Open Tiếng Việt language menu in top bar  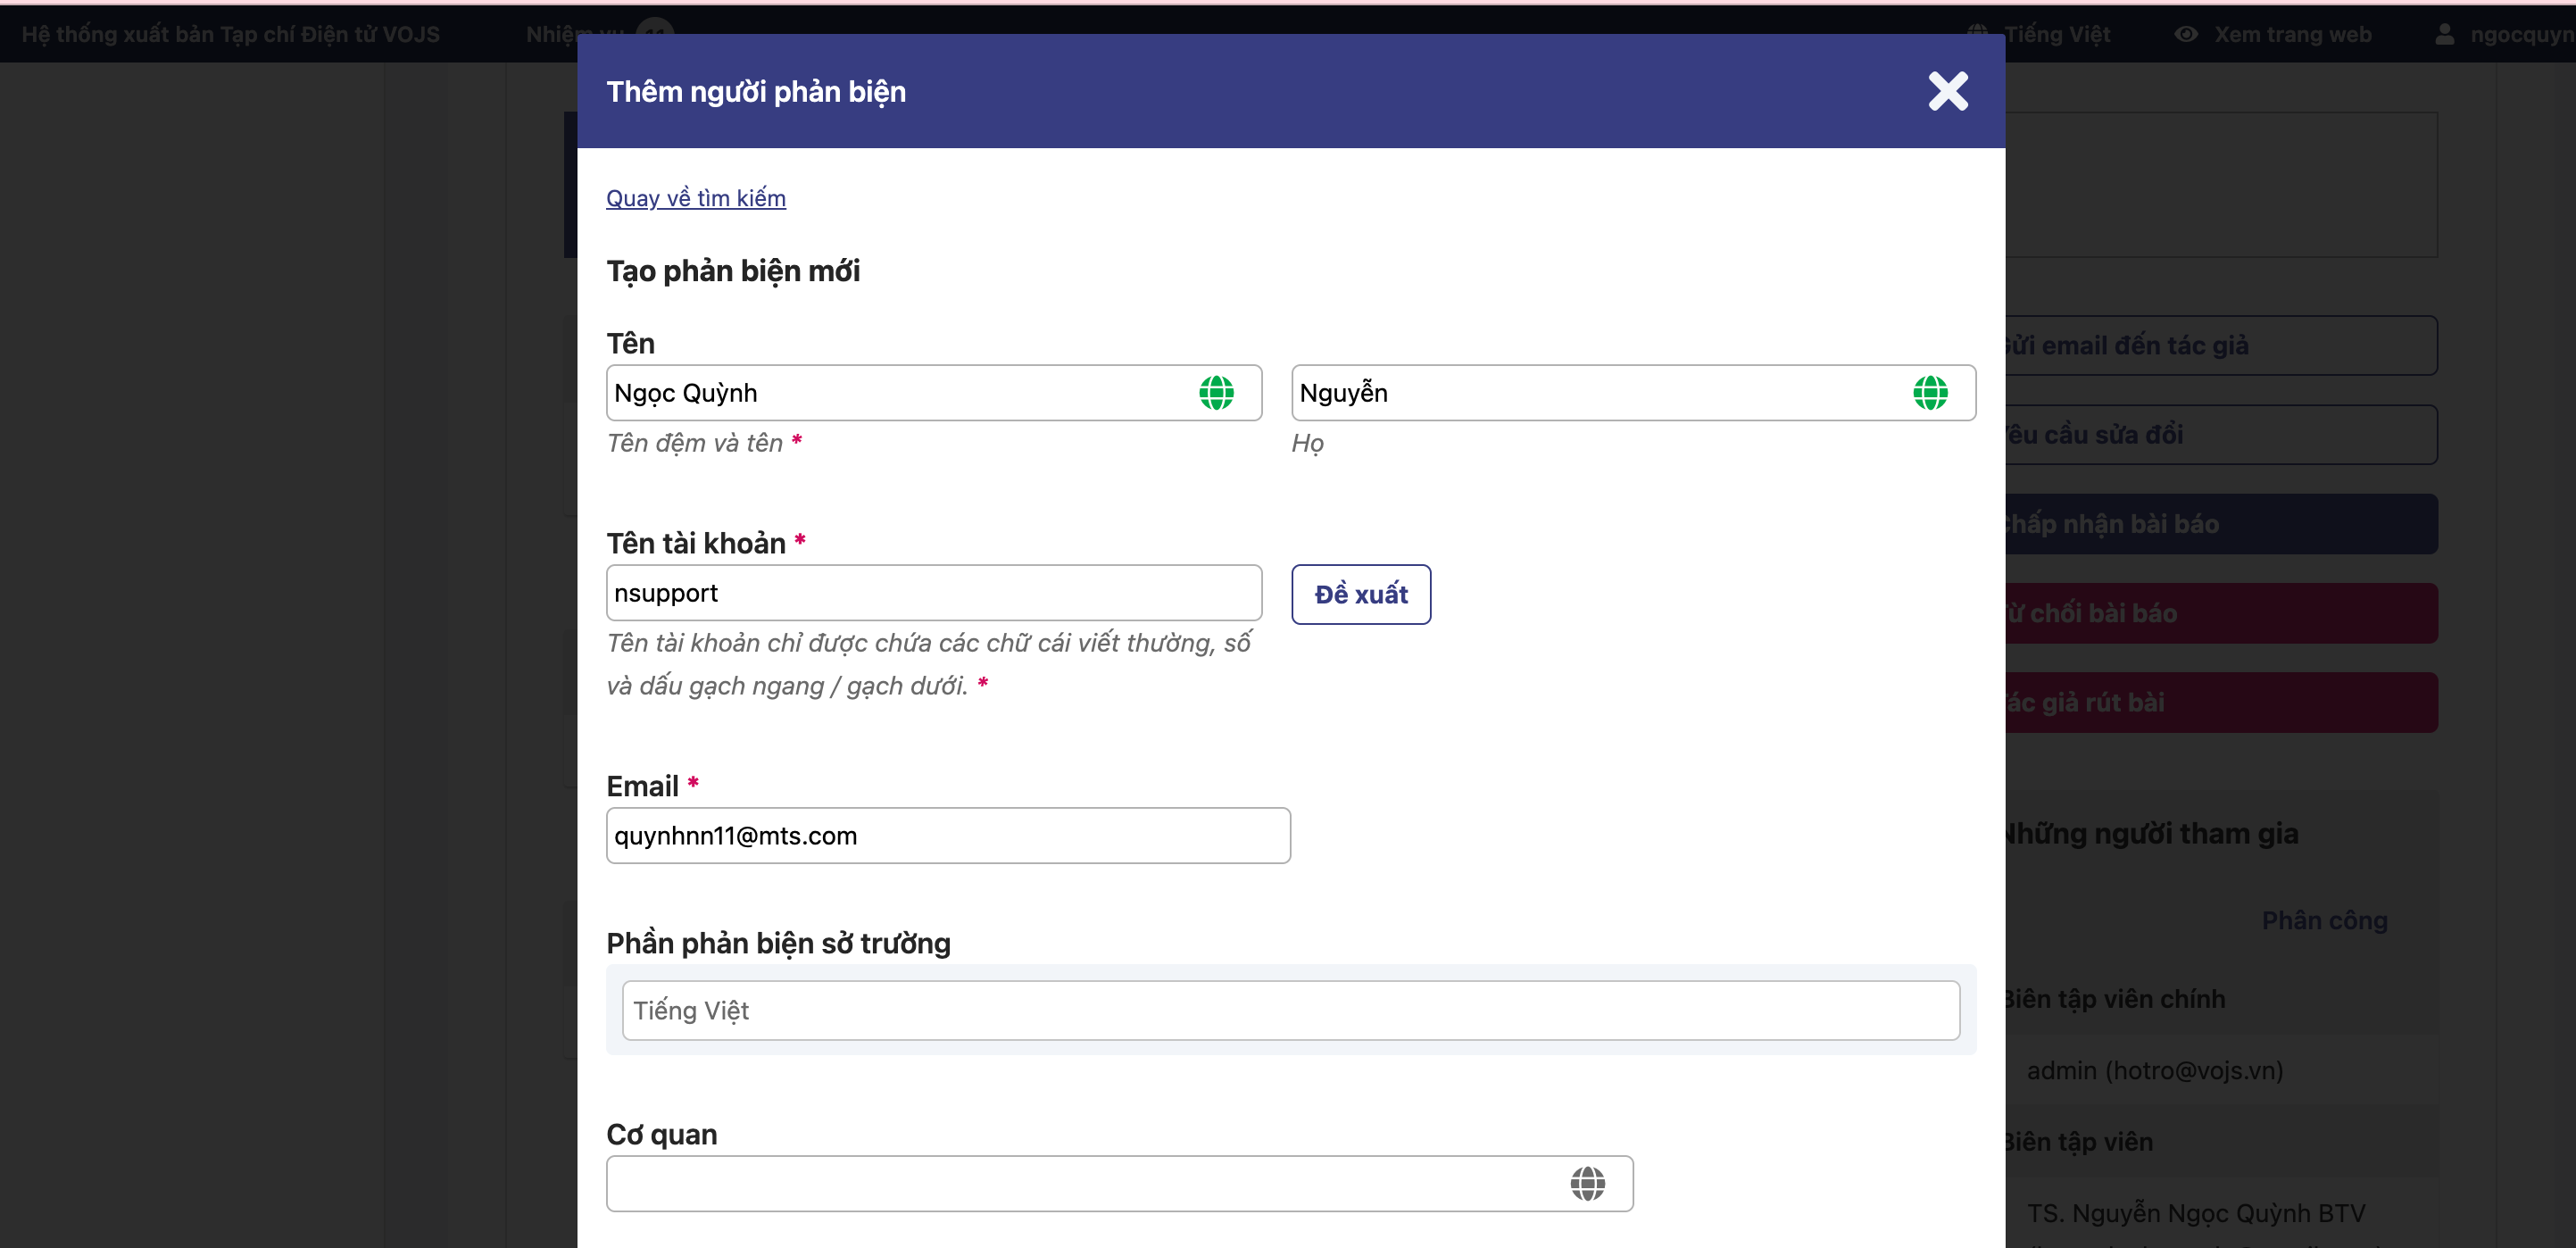click(x=2057, y=34)
